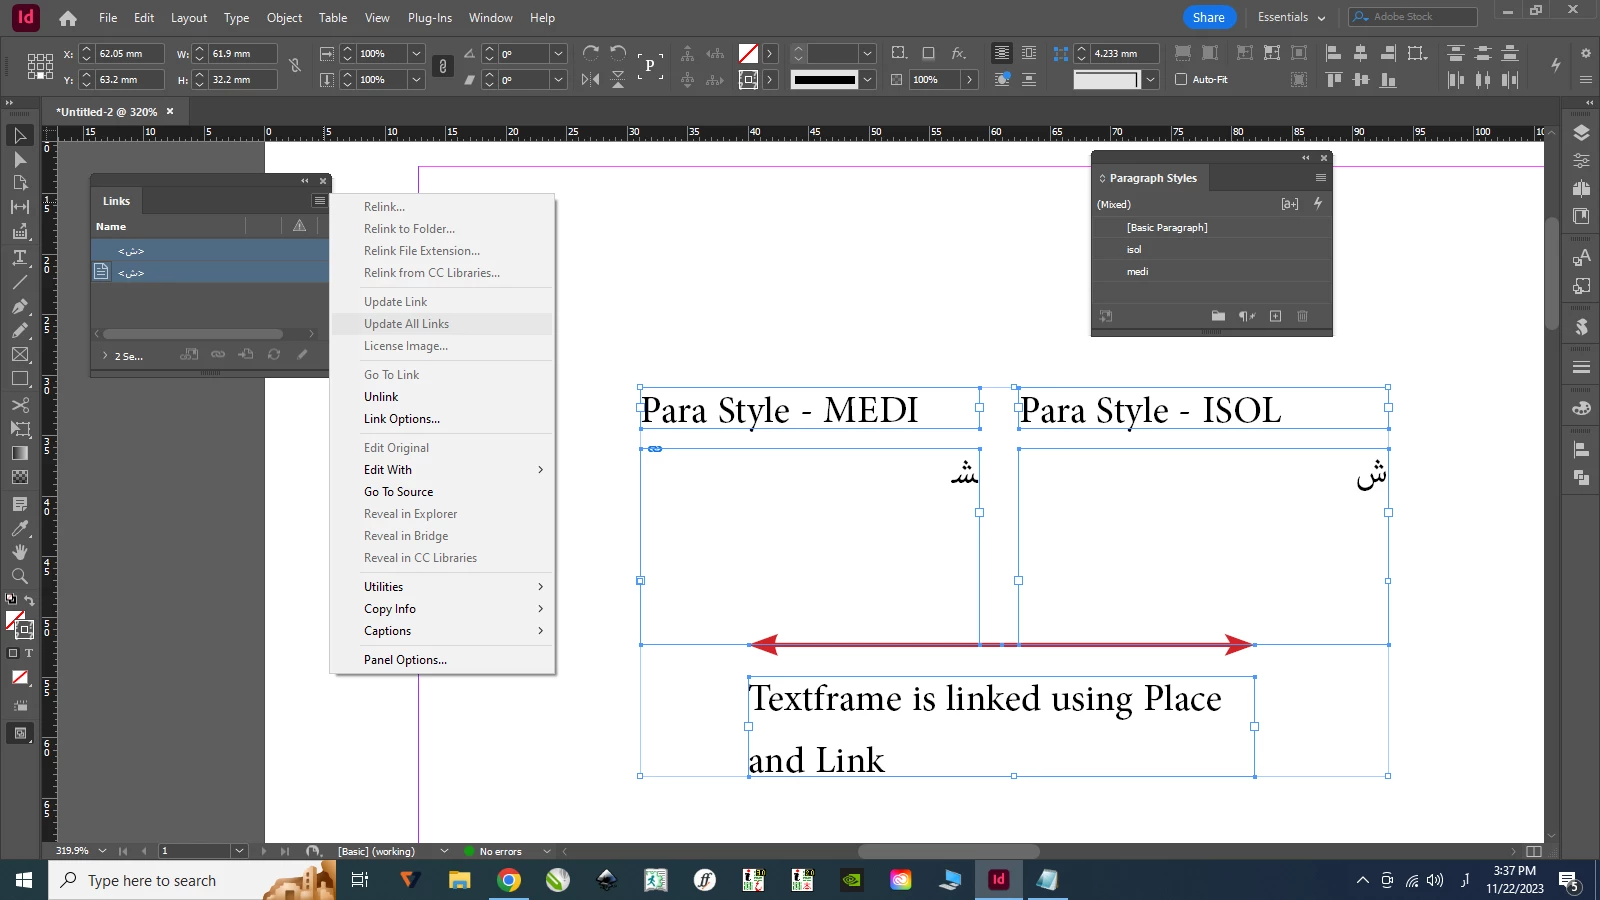
Task: Open the Layout menu
Action: (x=188, y=18)
